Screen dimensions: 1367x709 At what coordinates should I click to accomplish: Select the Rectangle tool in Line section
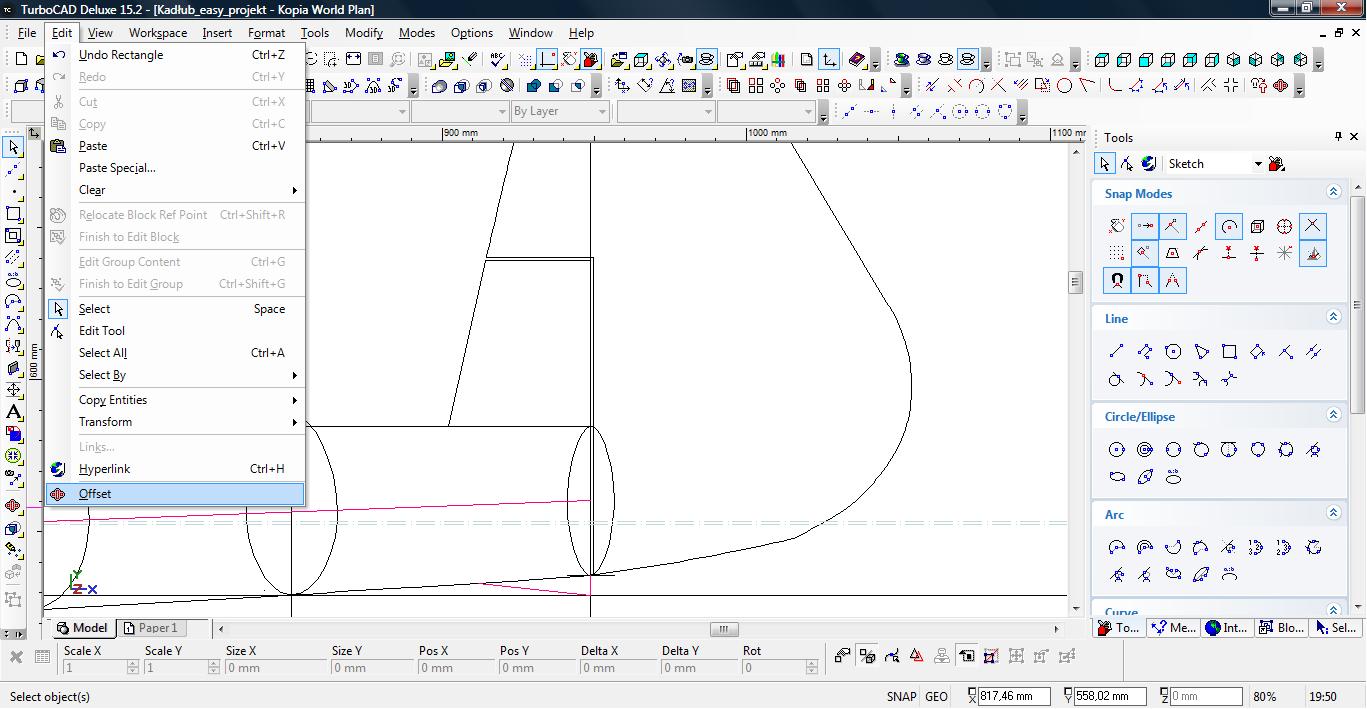(1229, 351)
